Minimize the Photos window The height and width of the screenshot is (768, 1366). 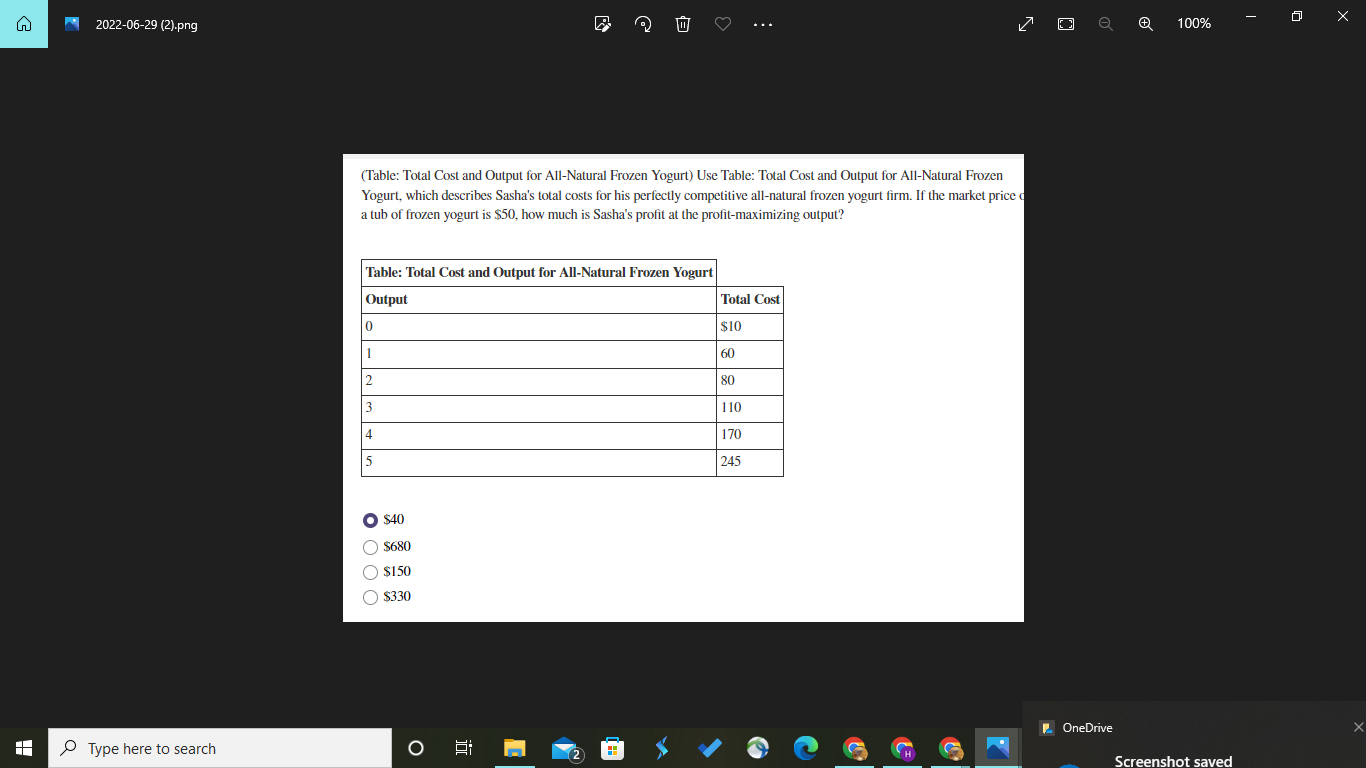click(1252, 16)
